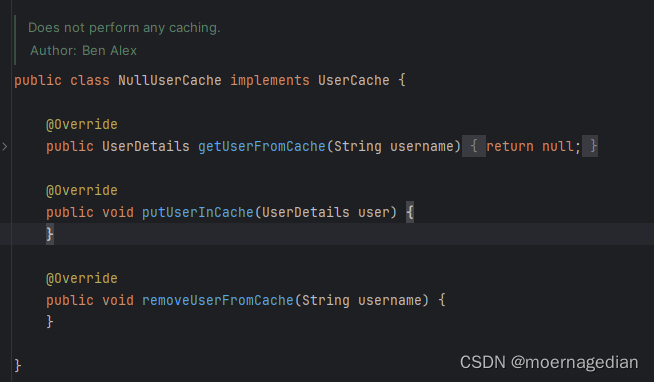The image size is (654, 382).
Task: Click the String type in removeUserFromCache parameters
Action: coord(326,300)
